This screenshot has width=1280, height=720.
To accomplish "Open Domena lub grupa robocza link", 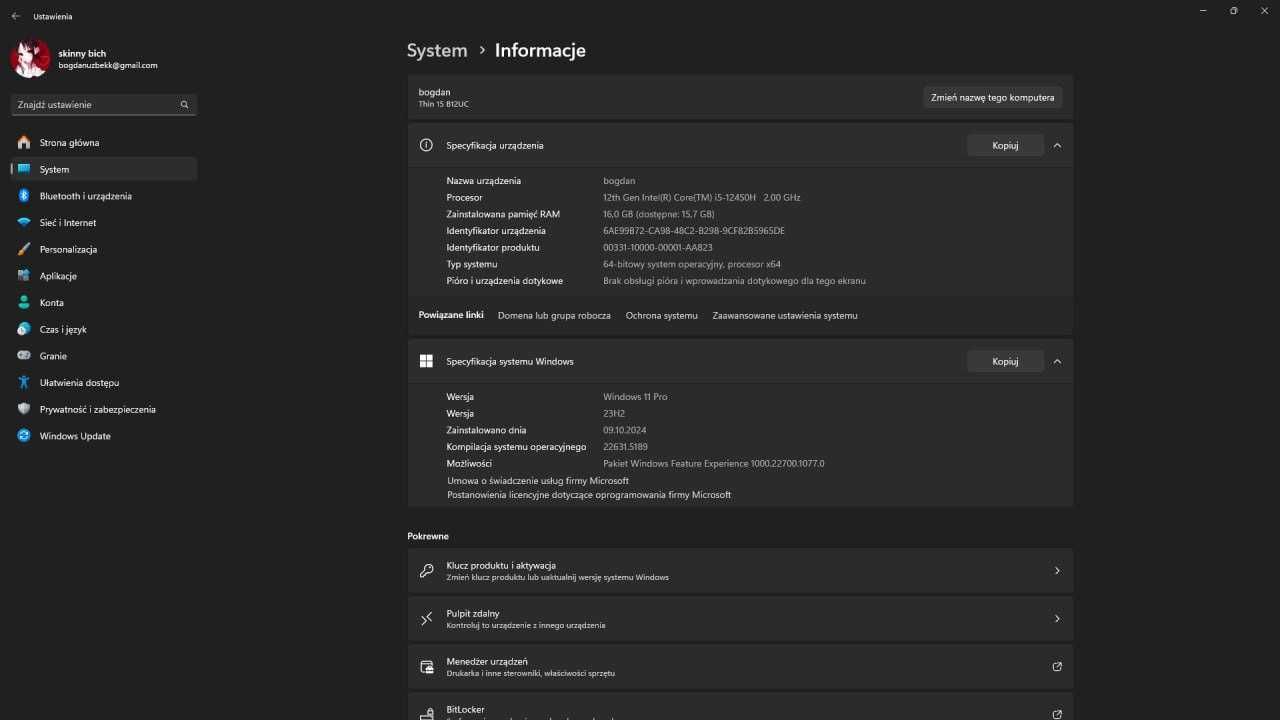I will tap(554, 315).
